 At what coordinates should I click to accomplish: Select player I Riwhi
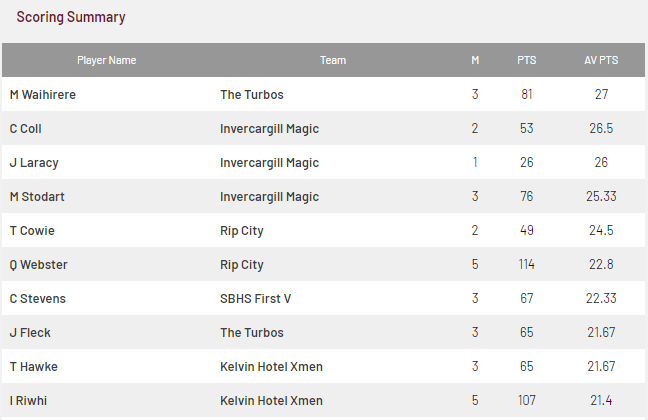[x=28, y=401]
